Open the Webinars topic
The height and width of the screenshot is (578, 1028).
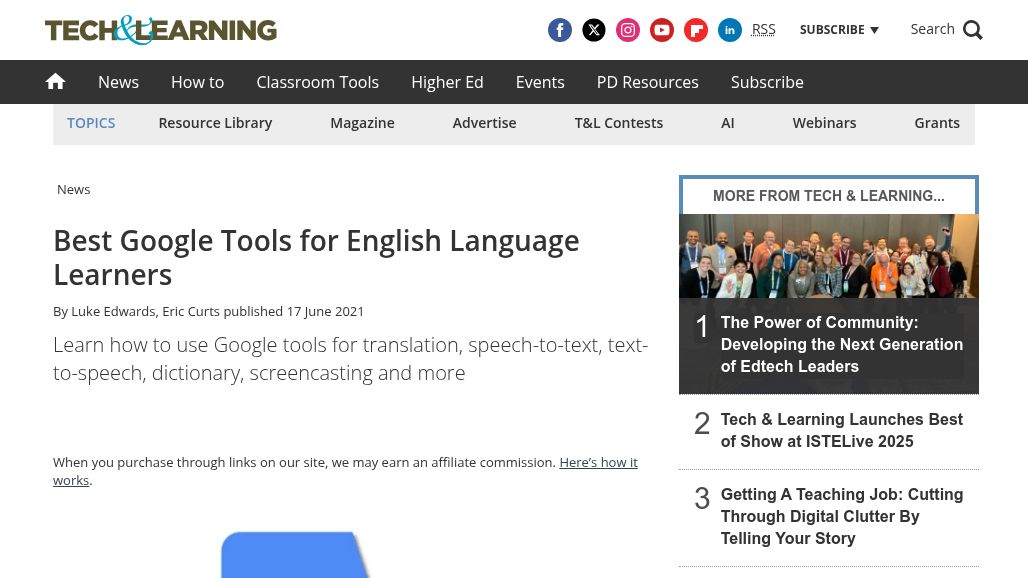pos(824,123)
